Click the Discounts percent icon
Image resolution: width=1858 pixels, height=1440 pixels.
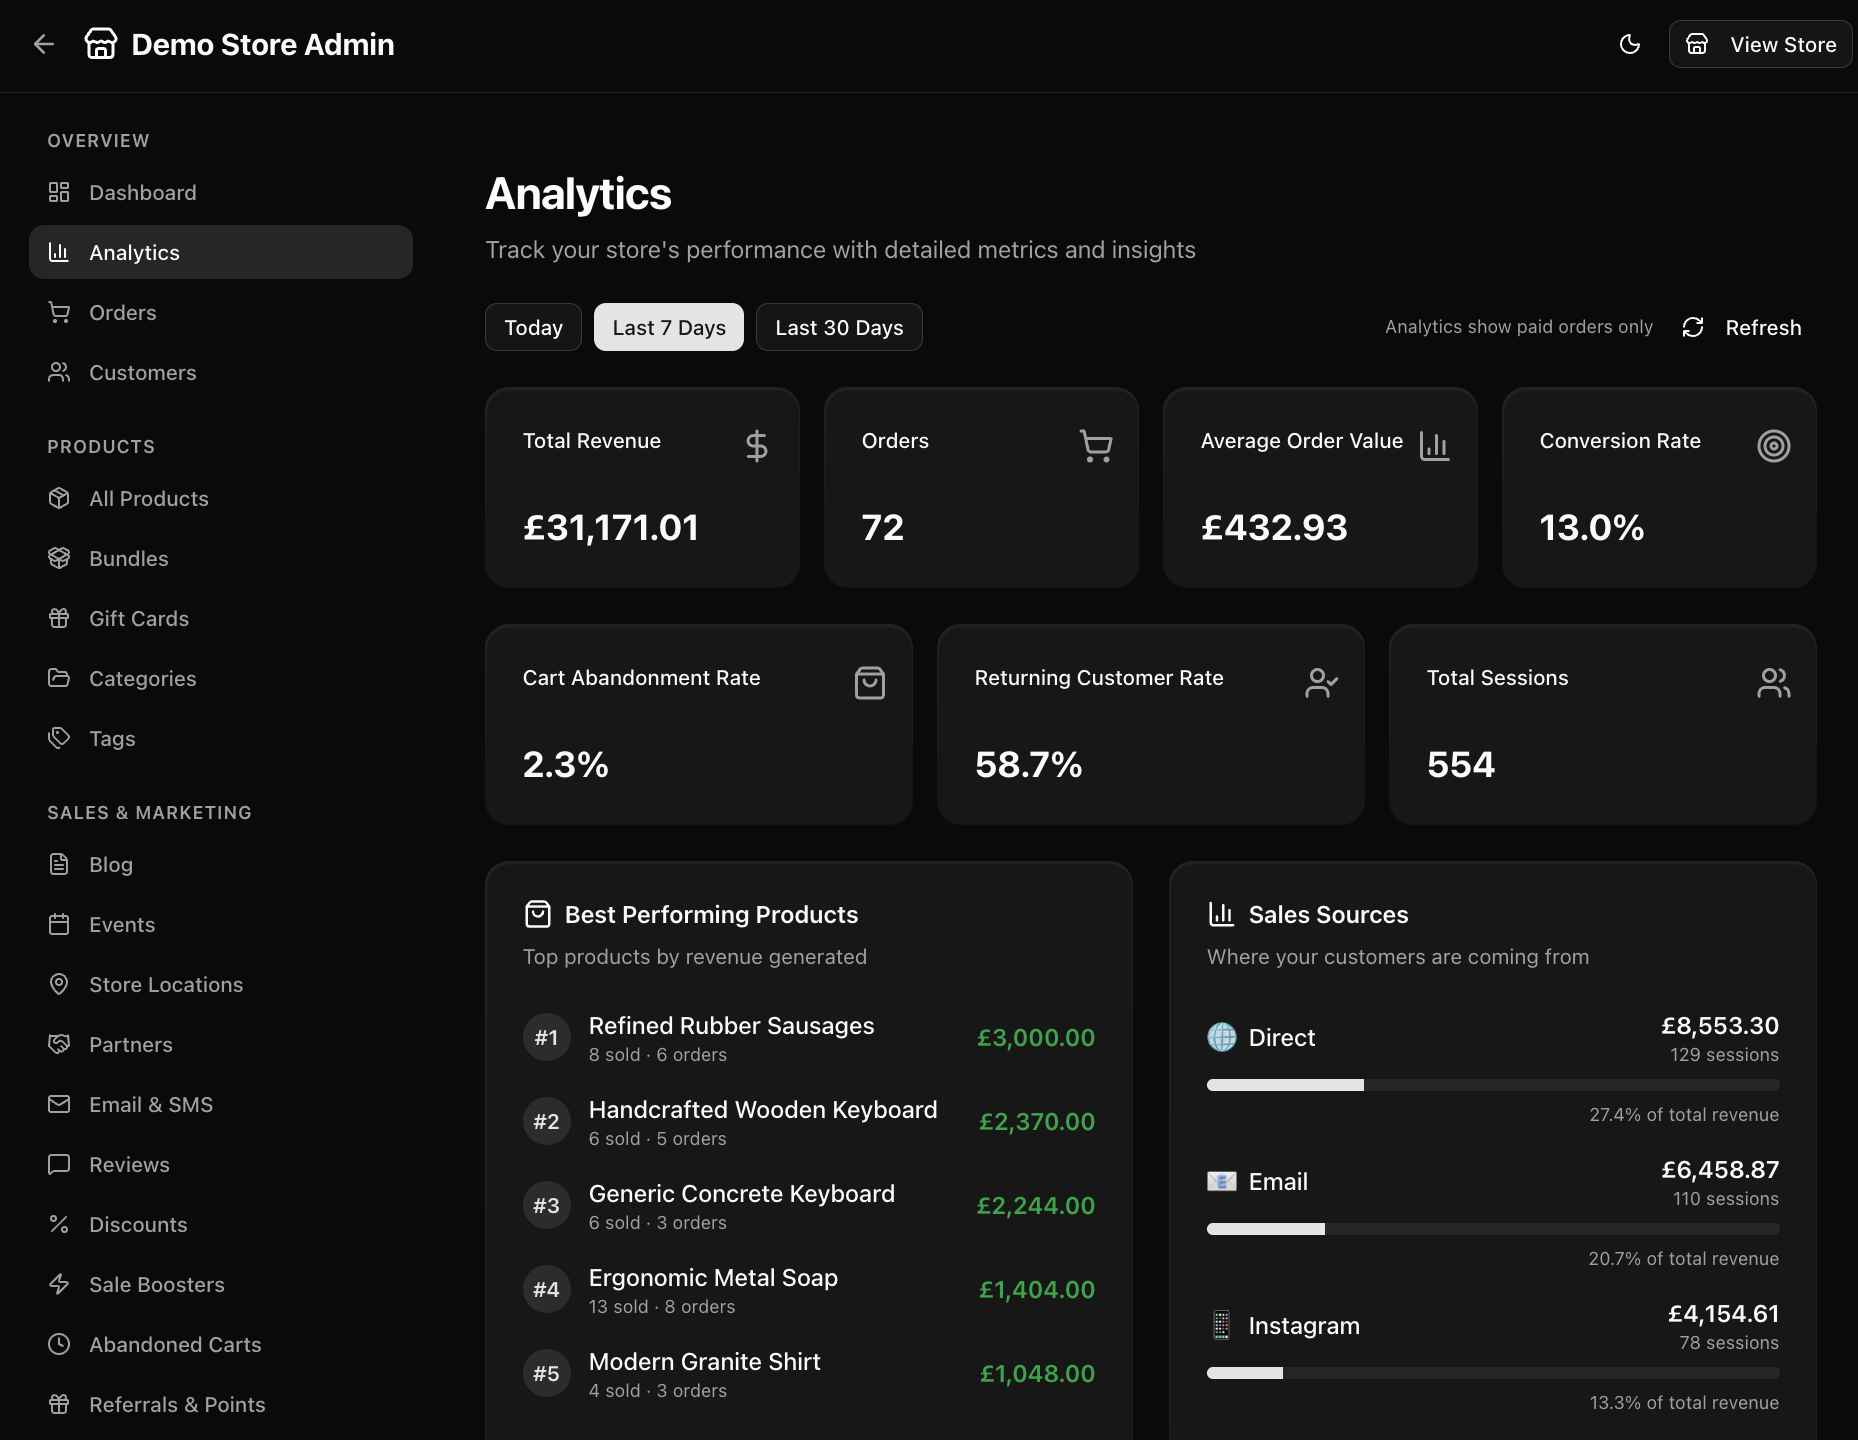[x=59, y=1224]
